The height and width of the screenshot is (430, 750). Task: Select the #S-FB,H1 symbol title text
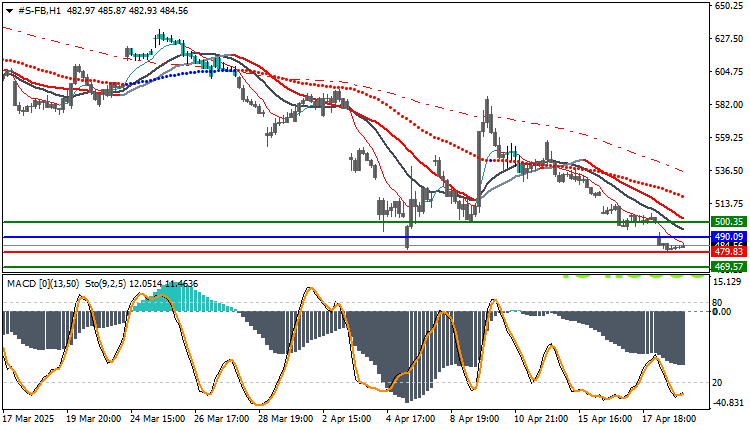coord(39,11)
